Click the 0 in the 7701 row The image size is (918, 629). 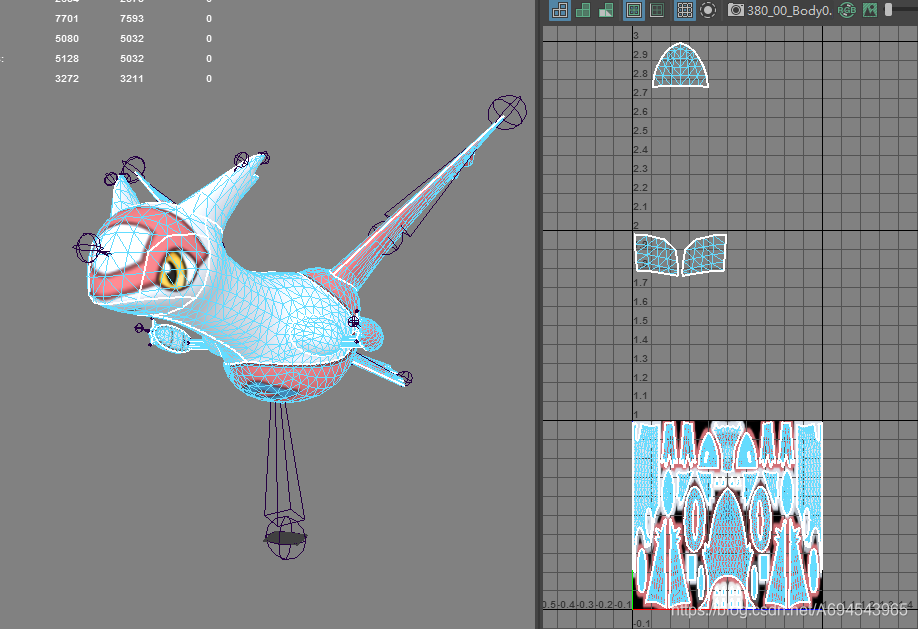pyautogui.click(x=209, y=19)
